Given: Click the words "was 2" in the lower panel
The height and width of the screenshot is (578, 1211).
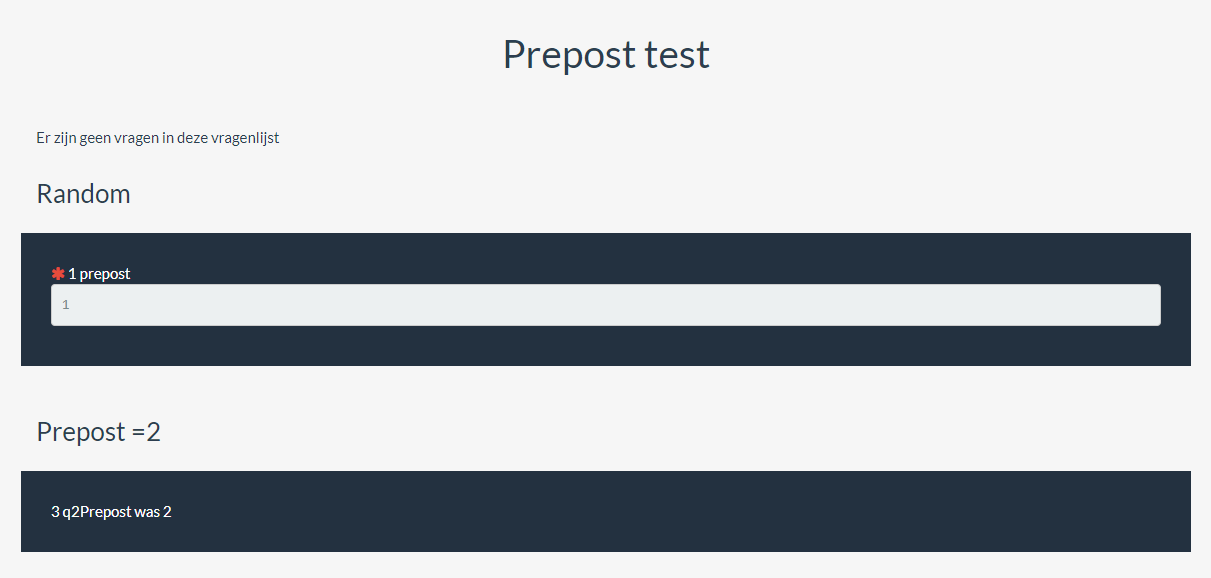Looking at the screenshot, I should point(152,512).
